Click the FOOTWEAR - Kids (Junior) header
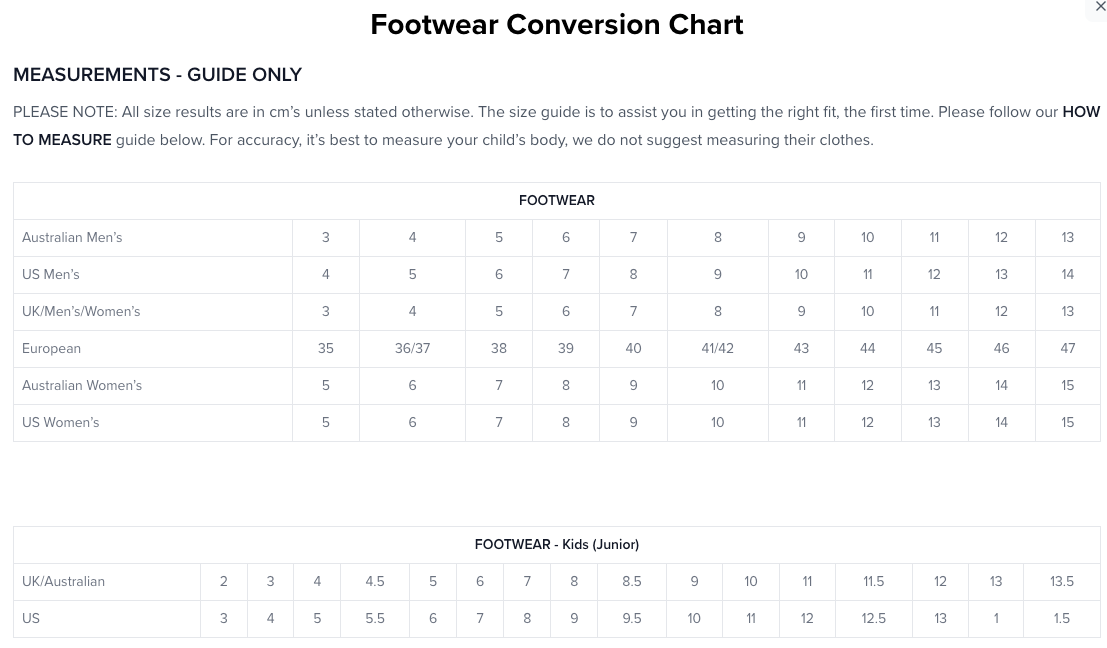 pos(556,545)
